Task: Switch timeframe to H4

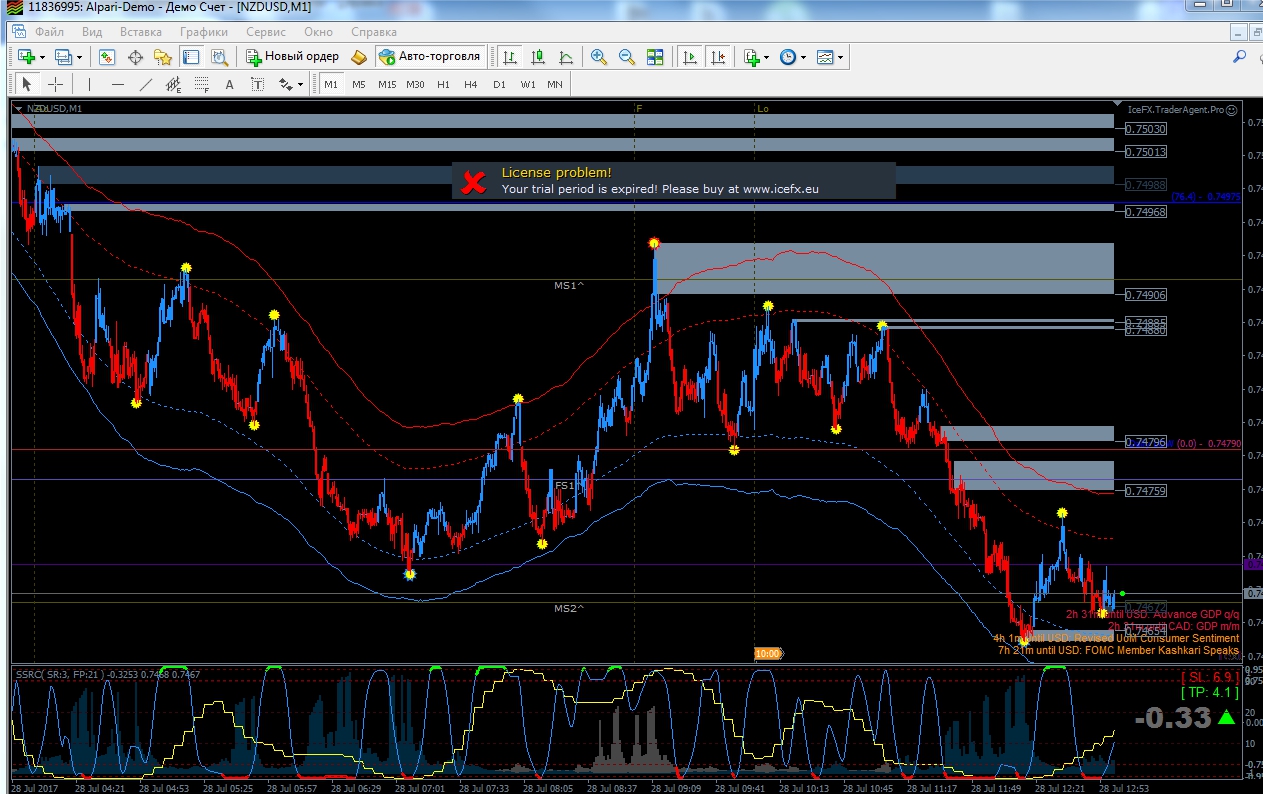Action: point(471,84)
